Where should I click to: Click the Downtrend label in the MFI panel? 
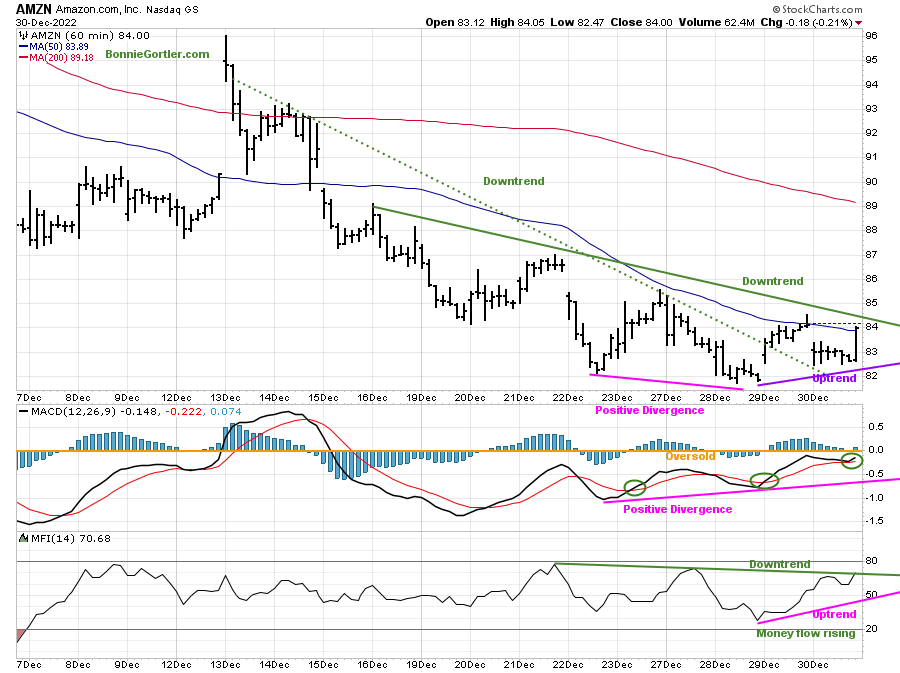(x=779, y=565)
